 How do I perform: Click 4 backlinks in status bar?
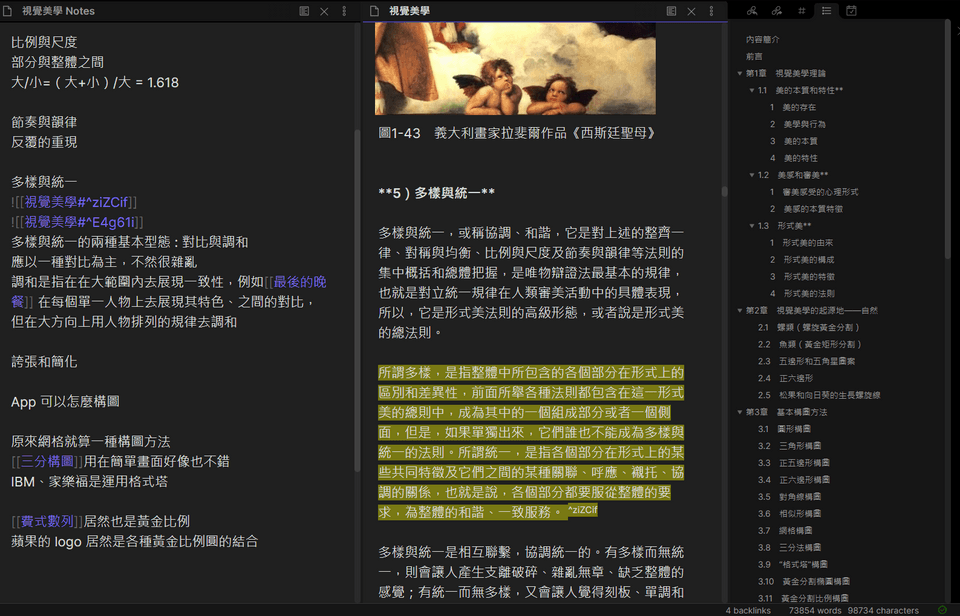[749, 609]
